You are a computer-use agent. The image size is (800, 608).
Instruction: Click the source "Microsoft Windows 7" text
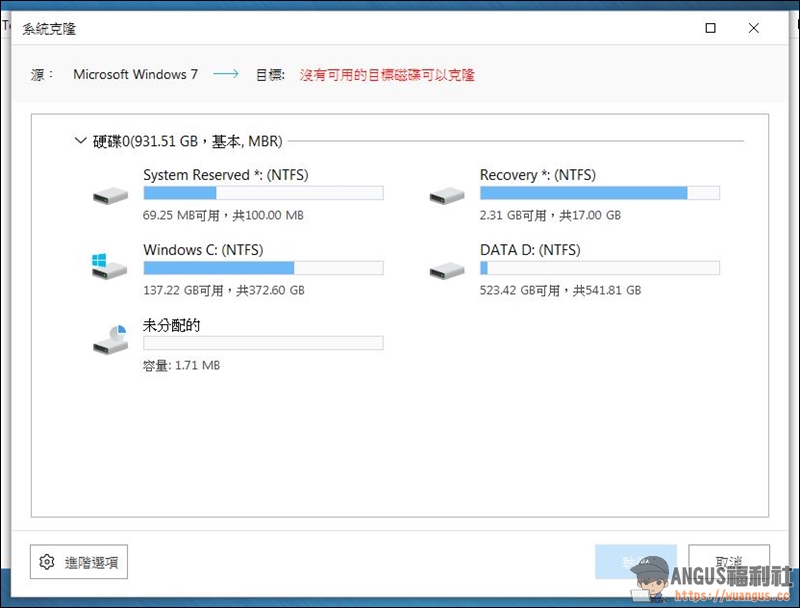pyautogui.click(x=136, y=75)
